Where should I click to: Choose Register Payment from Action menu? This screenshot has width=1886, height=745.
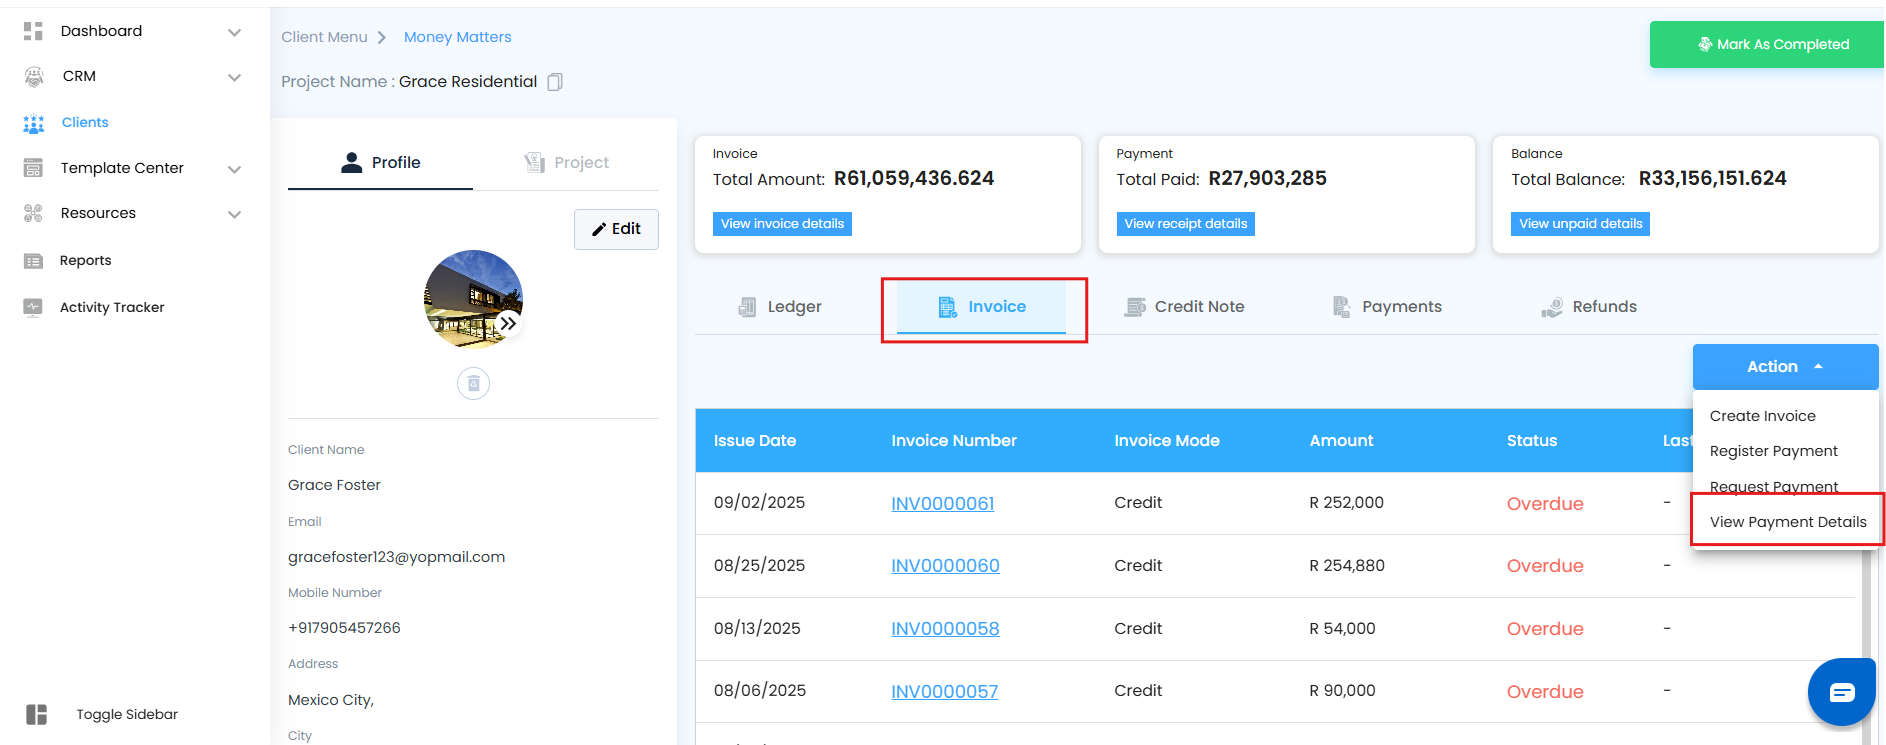[1773, 451]
